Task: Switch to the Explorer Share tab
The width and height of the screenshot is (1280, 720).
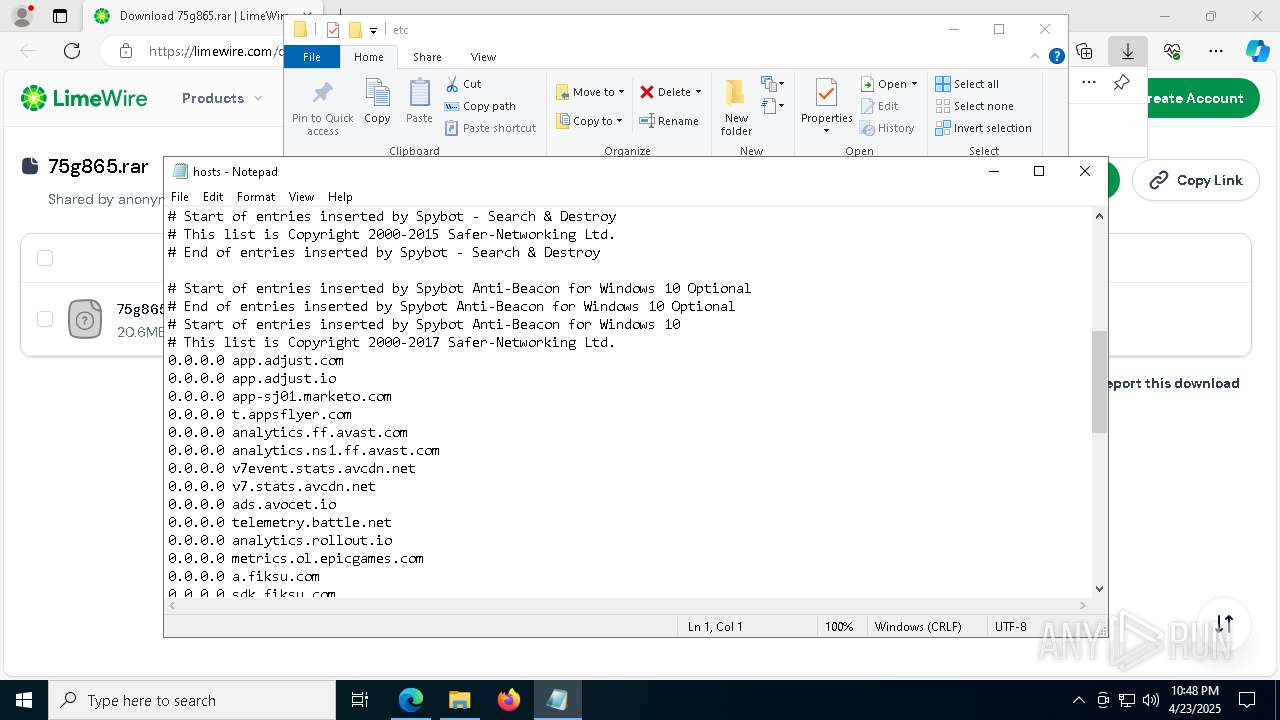Action: click(x=427, y=57)
